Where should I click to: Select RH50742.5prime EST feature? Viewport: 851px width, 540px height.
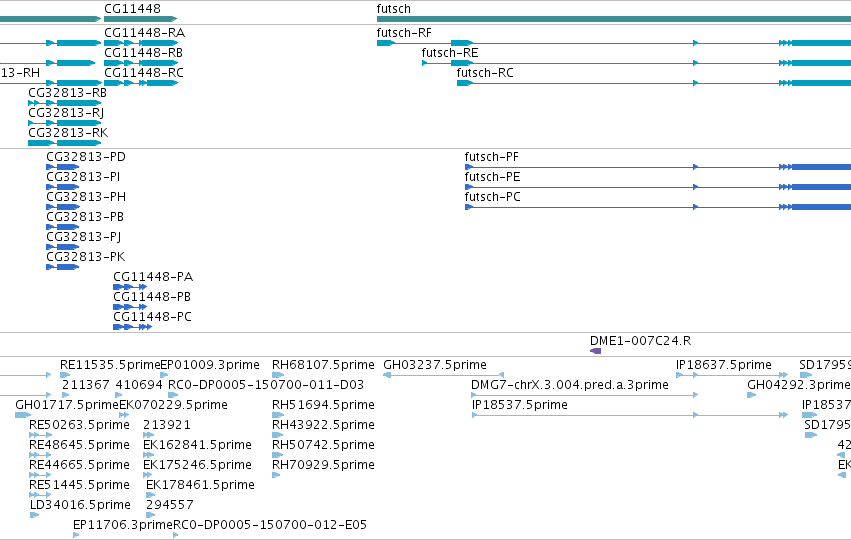[x=278, y=455]
